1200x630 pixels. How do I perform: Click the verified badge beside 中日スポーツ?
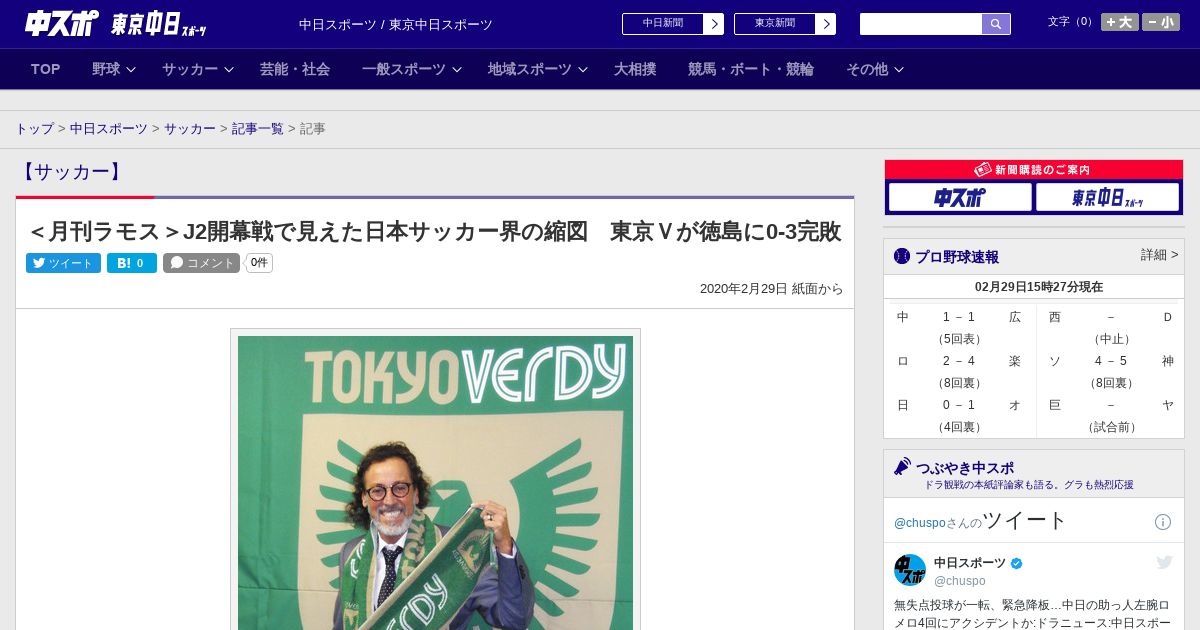(x=1017, y=563)
